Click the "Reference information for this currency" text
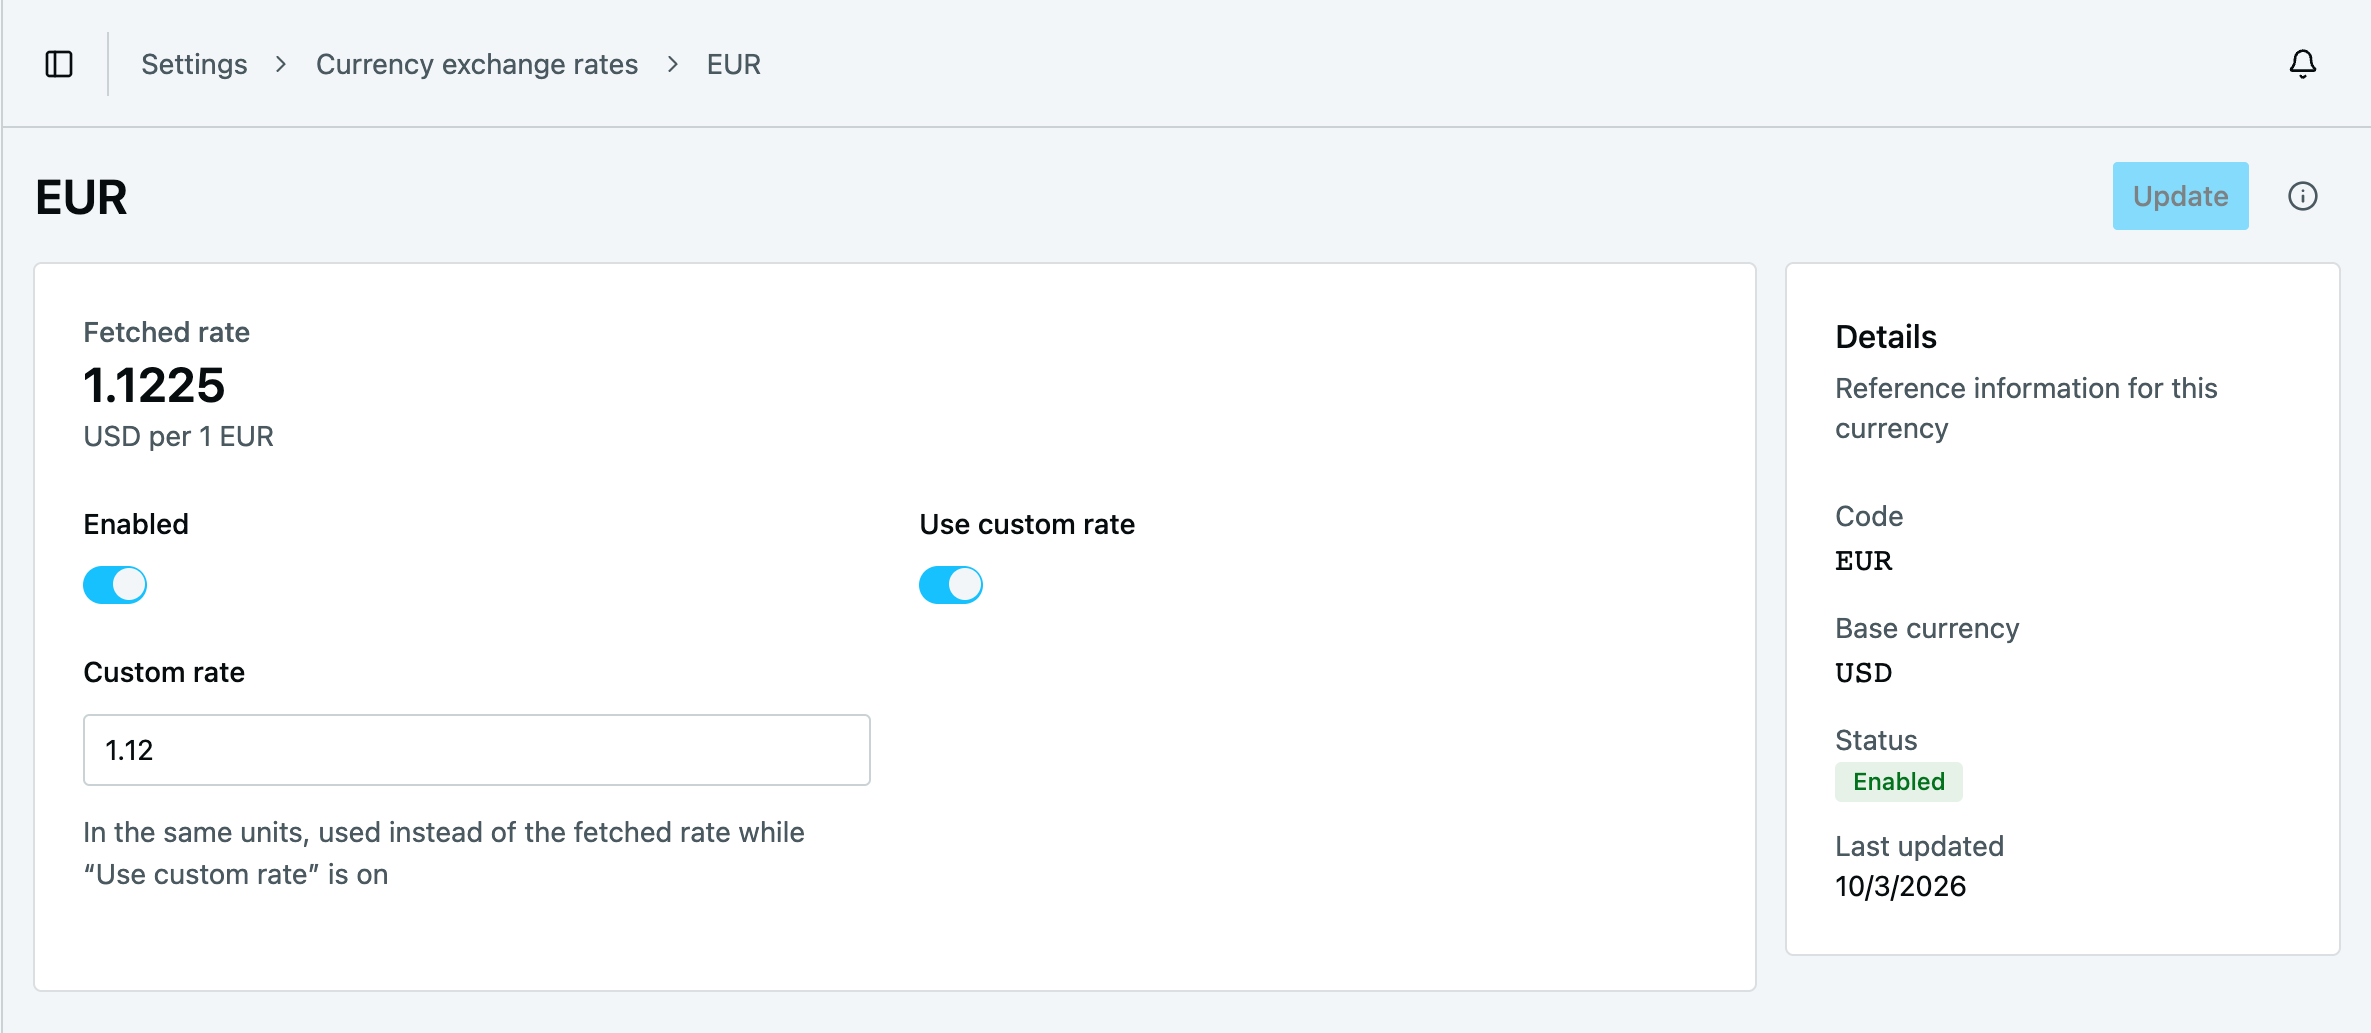The height and width of the screenshot is (1033, 2371). click(x=2026, y=408)
